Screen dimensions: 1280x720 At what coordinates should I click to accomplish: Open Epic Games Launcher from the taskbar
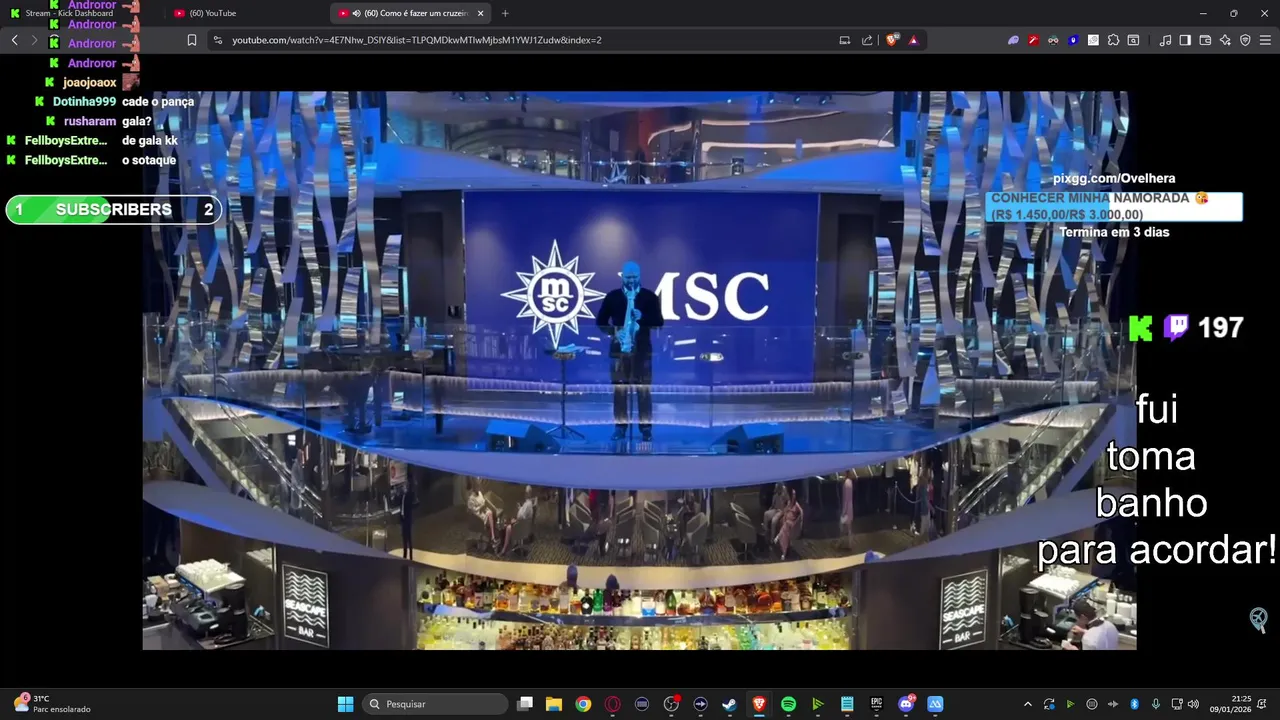(x=876, y=704)
